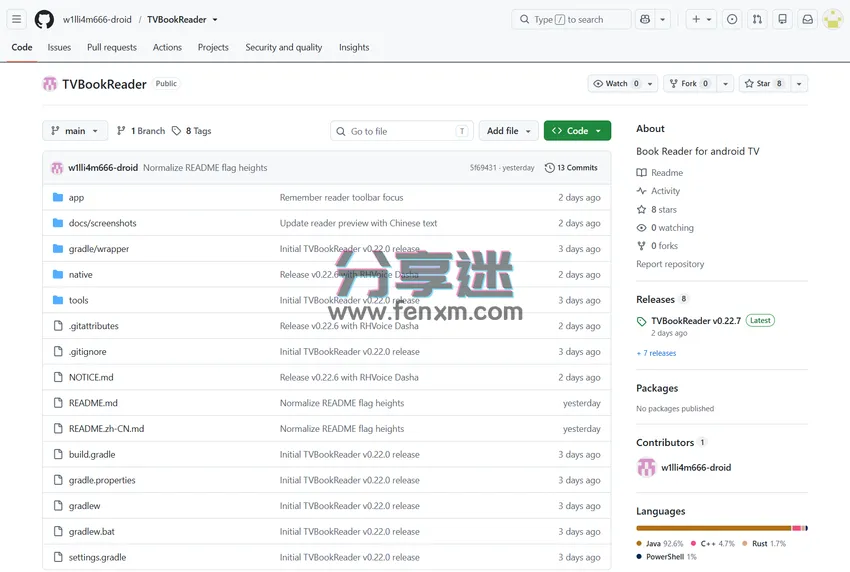The height and width of the screenshot is (572, 850).
Task: Click the NOTICE.md file icon
Action: [x=58, y=377]
